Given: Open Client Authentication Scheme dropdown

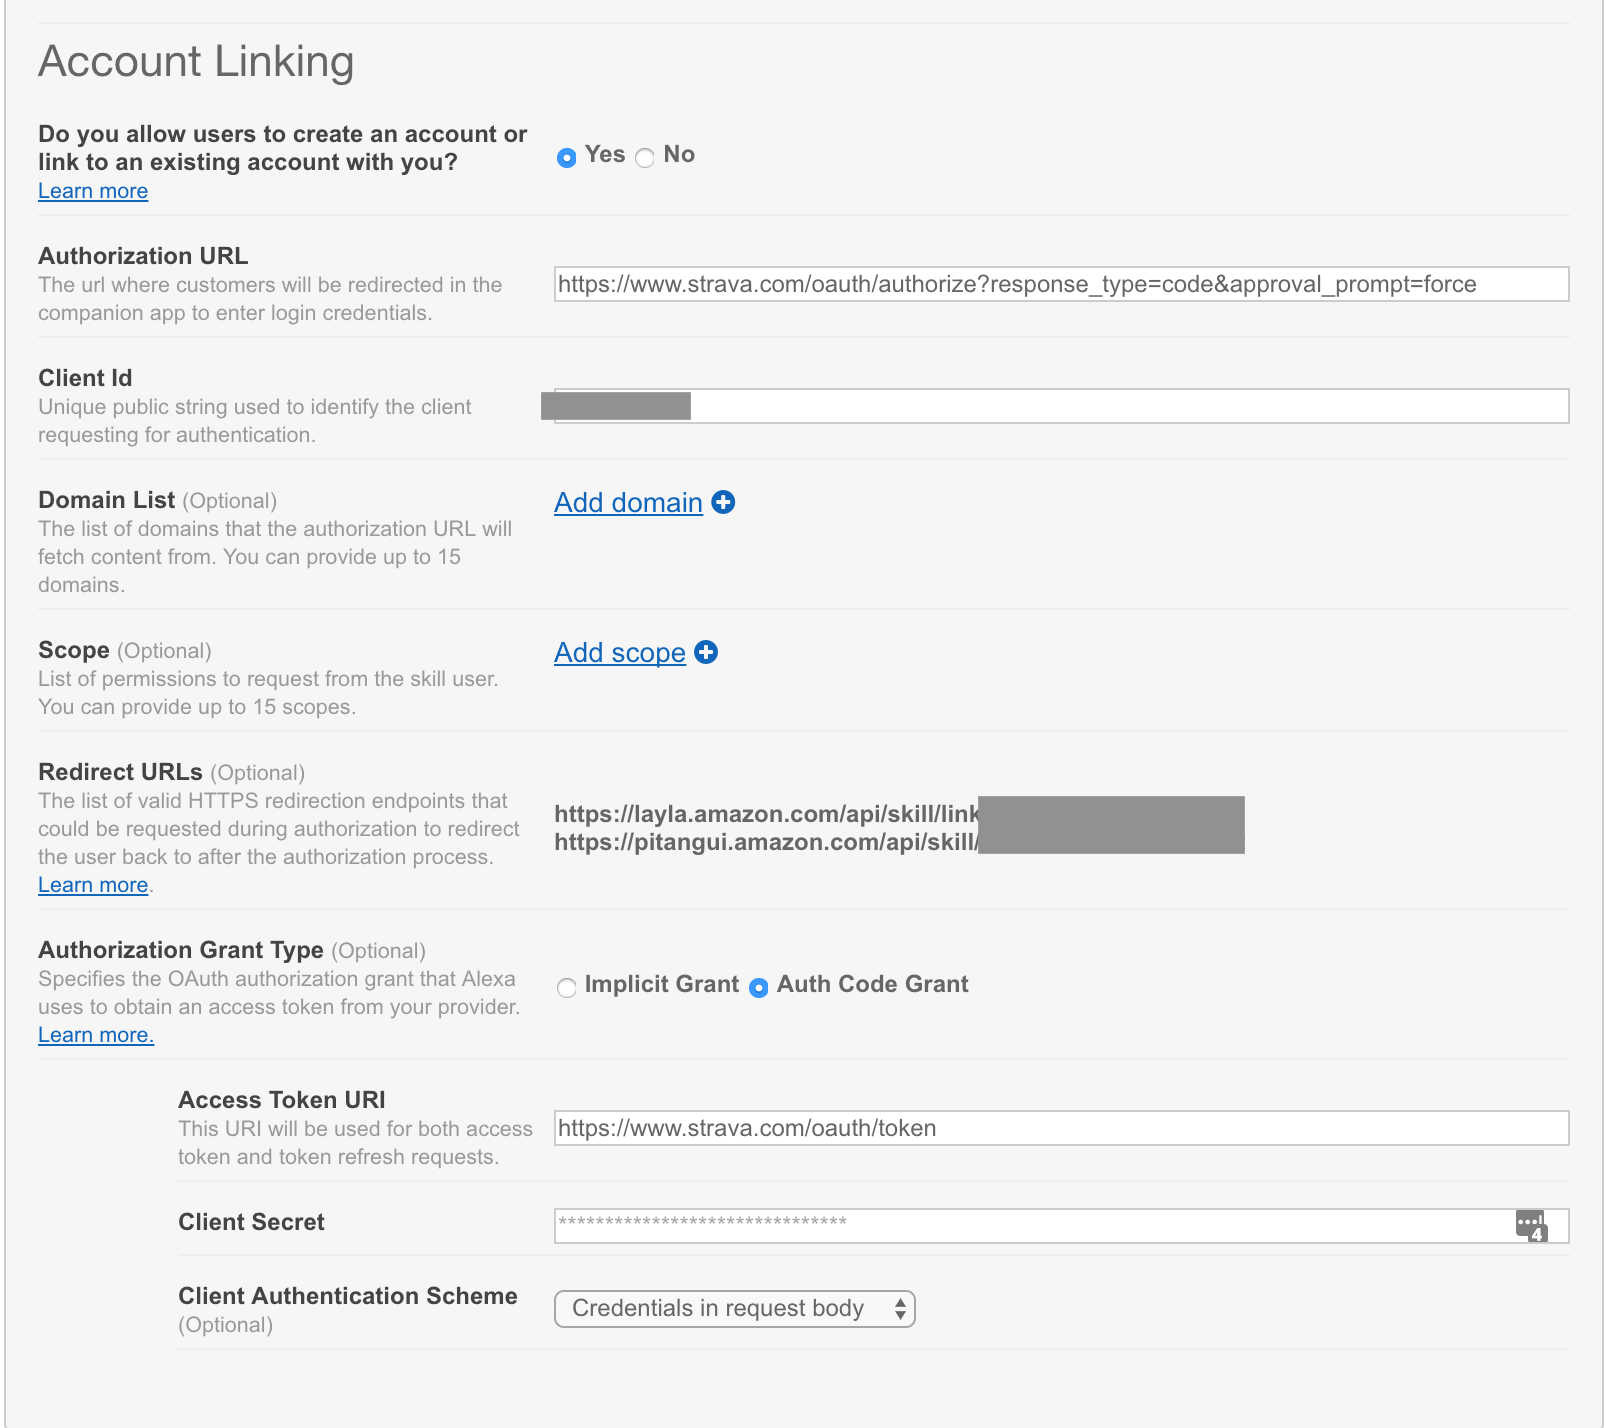Looking at the screenshot, I should pyautogui.click(x=735, y=1309).
